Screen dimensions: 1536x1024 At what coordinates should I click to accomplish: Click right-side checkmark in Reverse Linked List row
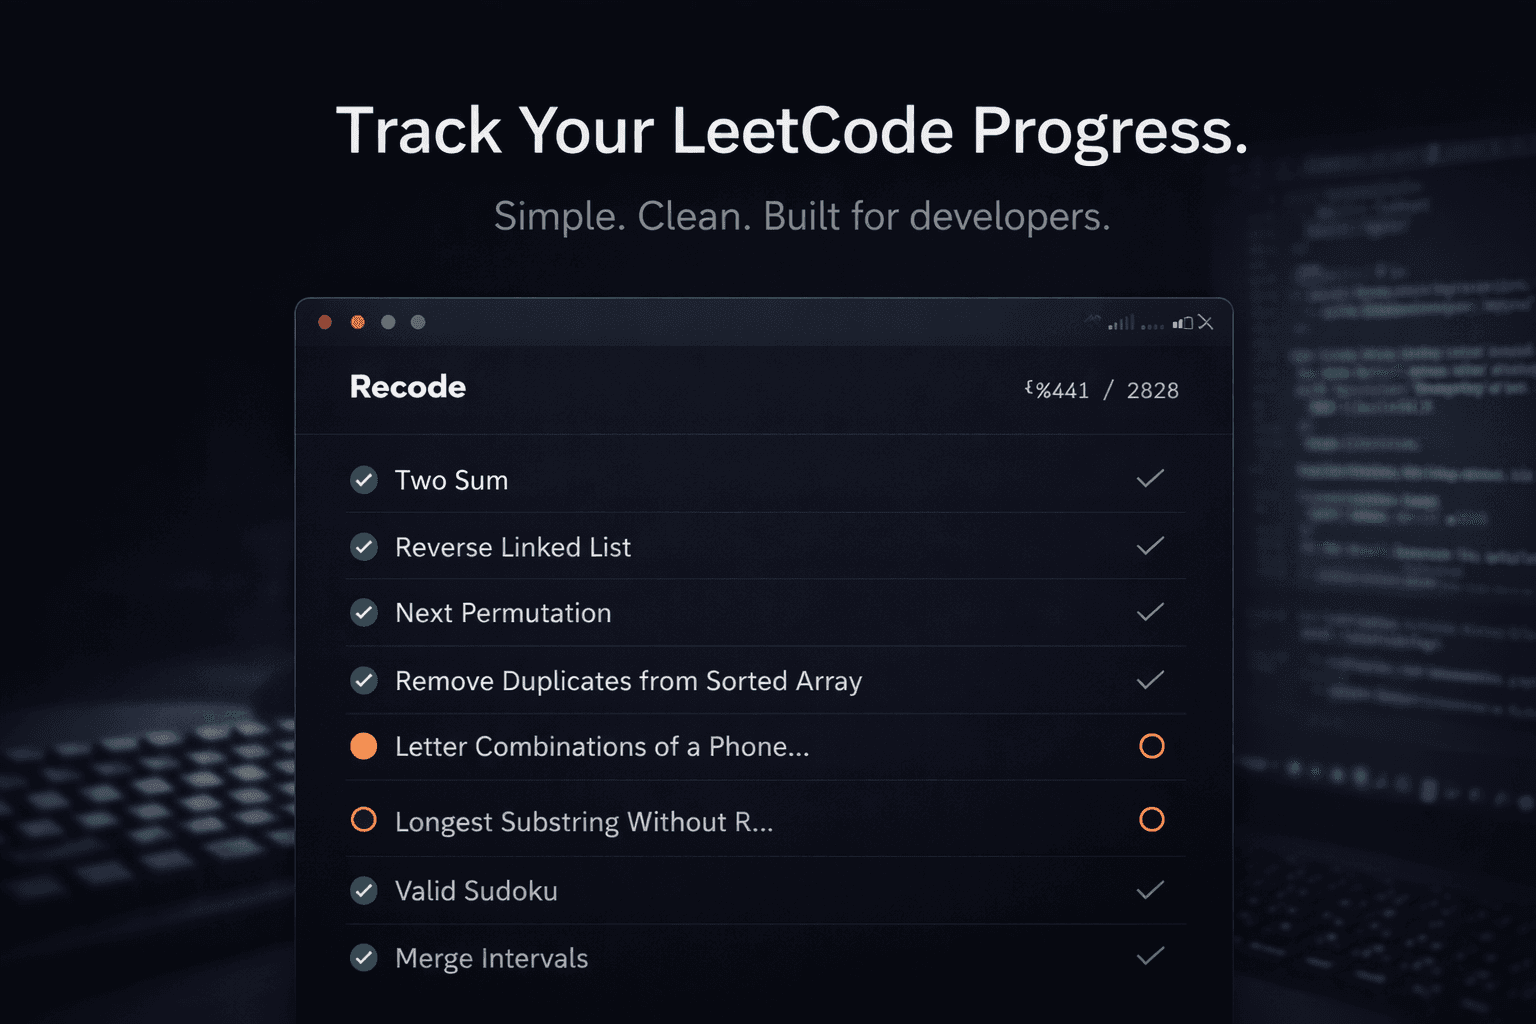pyautogui.click(x=1150, y=546)
